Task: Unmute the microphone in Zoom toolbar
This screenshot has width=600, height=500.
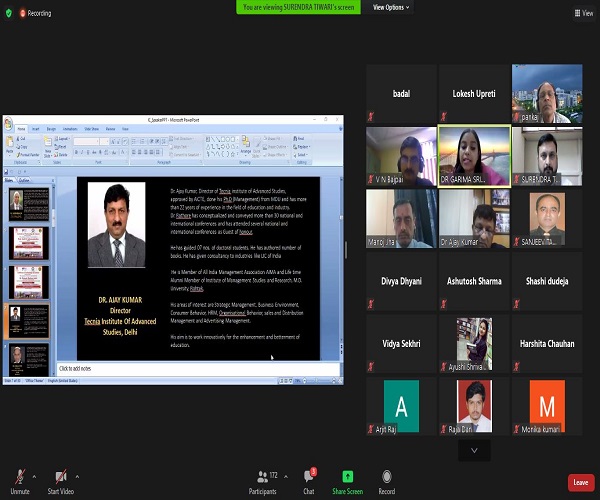Action: (x=20, y=481)
